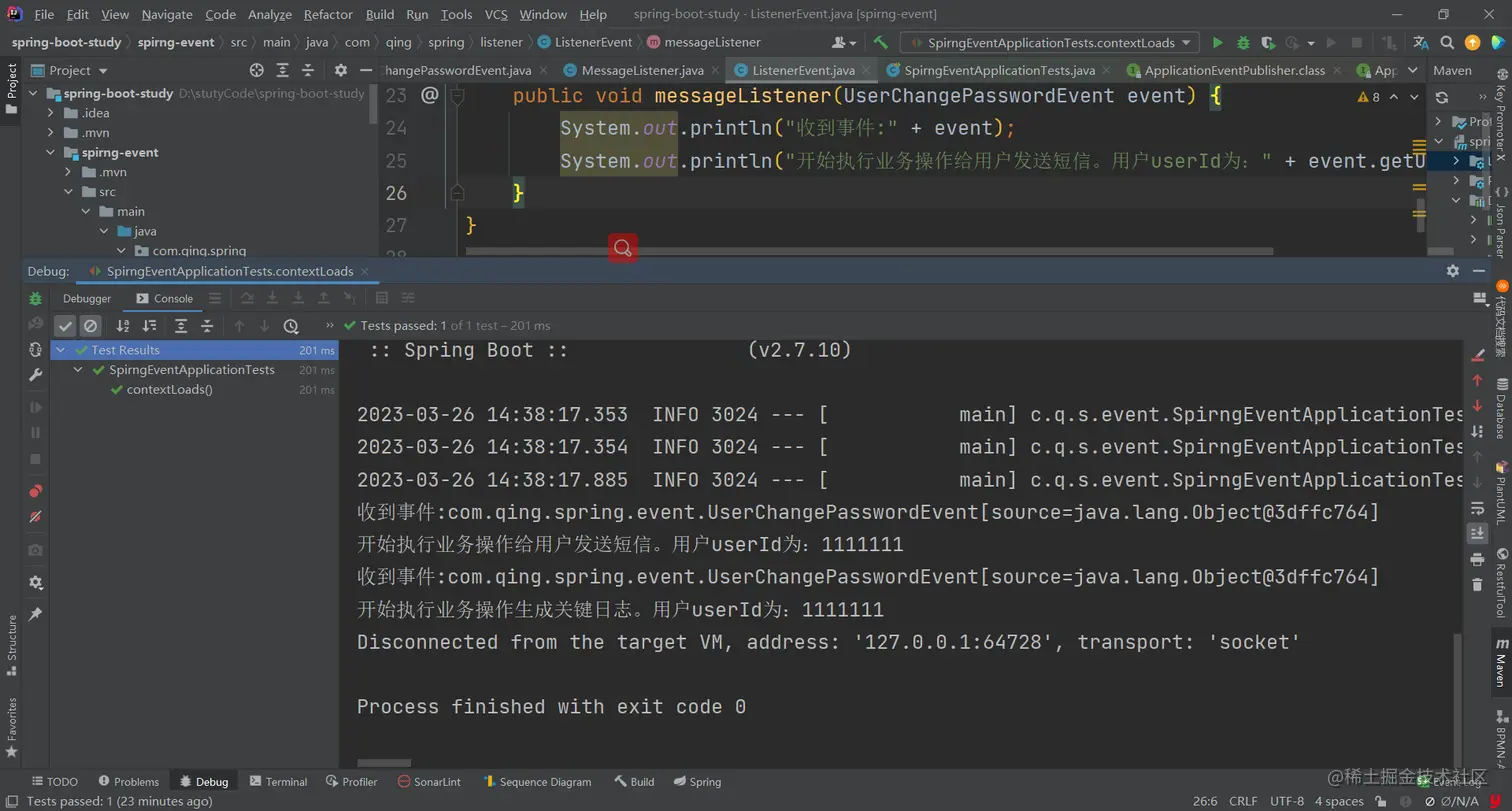This screenshot has width=1512, height=811.
Task: Sort test results by duration
Action: pos(149,326)
